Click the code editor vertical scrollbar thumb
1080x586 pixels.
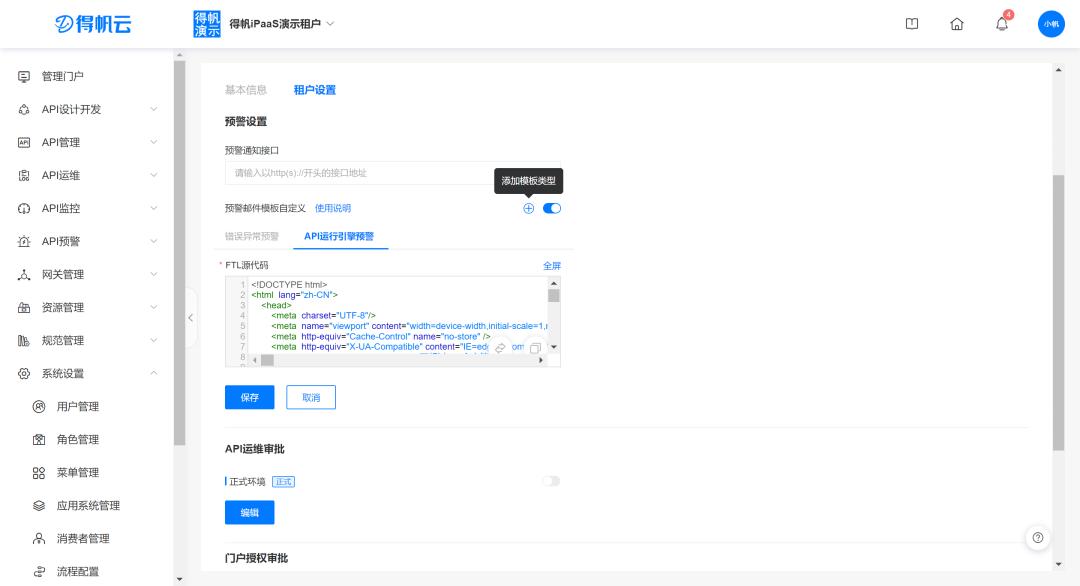tap(554, 296)
